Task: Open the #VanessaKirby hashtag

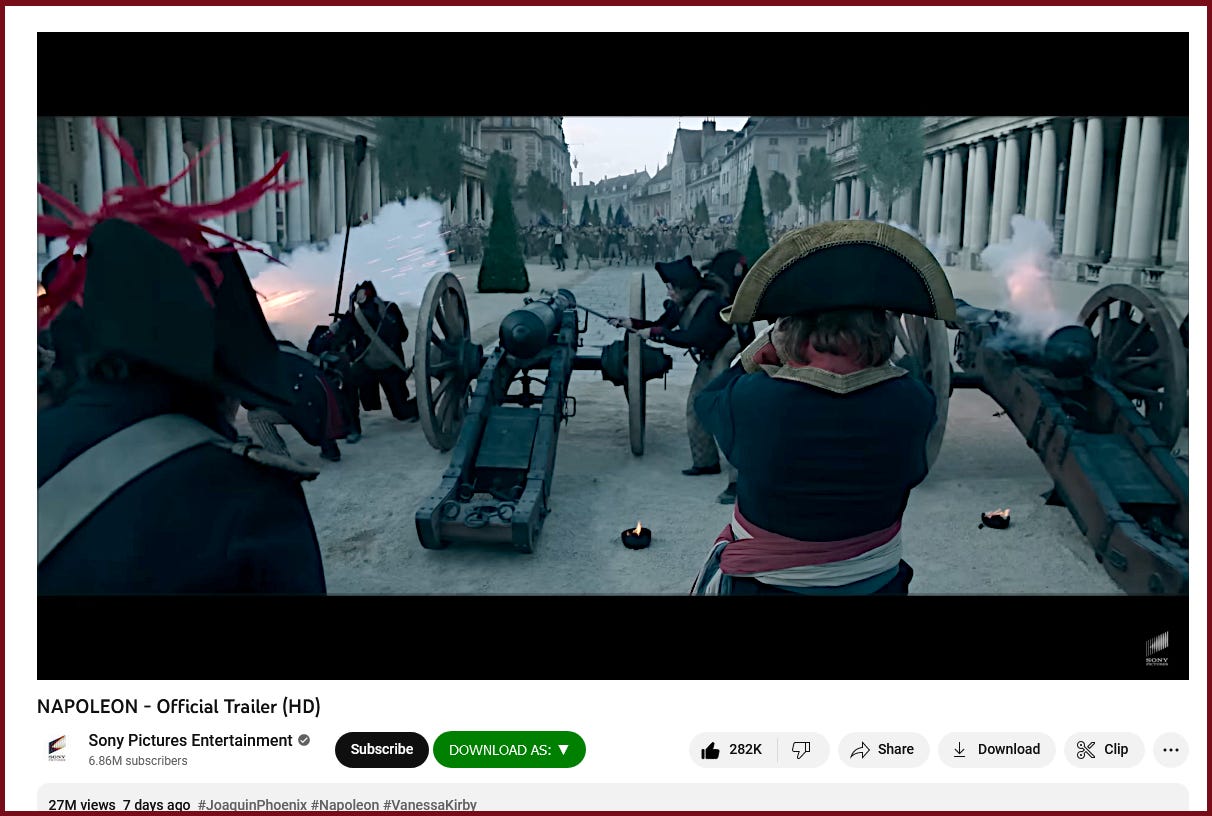Action: [430, 805]
